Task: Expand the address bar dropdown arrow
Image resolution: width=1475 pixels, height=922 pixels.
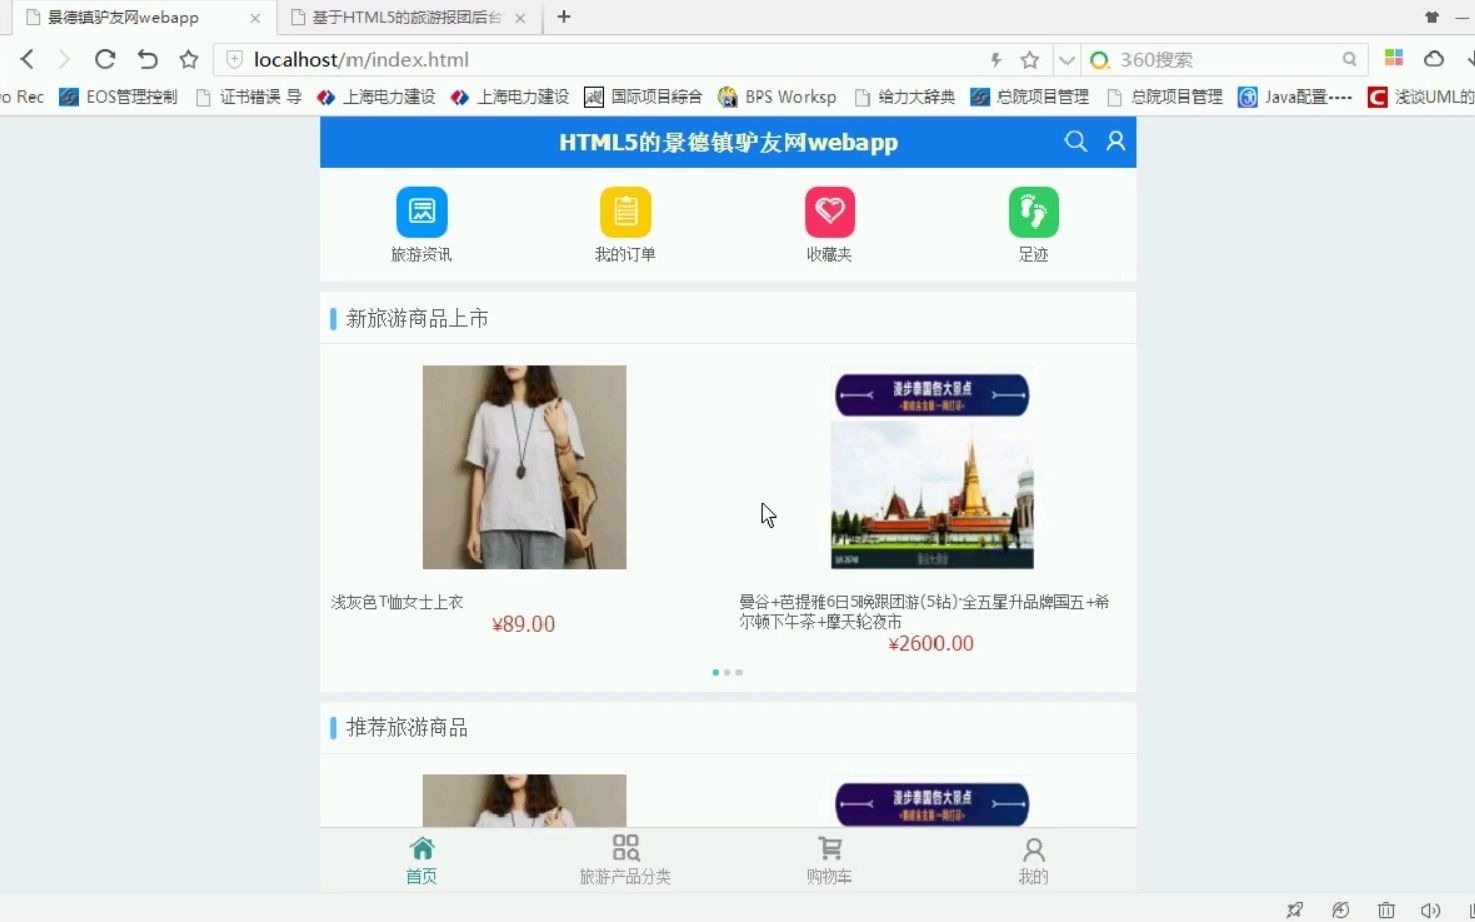Action: pos(1067,60)
